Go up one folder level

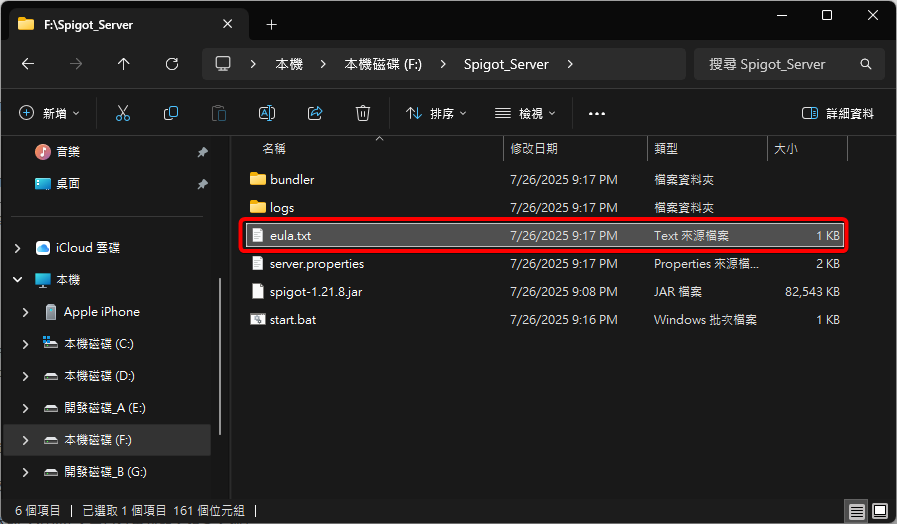click(x=124, y=64)
